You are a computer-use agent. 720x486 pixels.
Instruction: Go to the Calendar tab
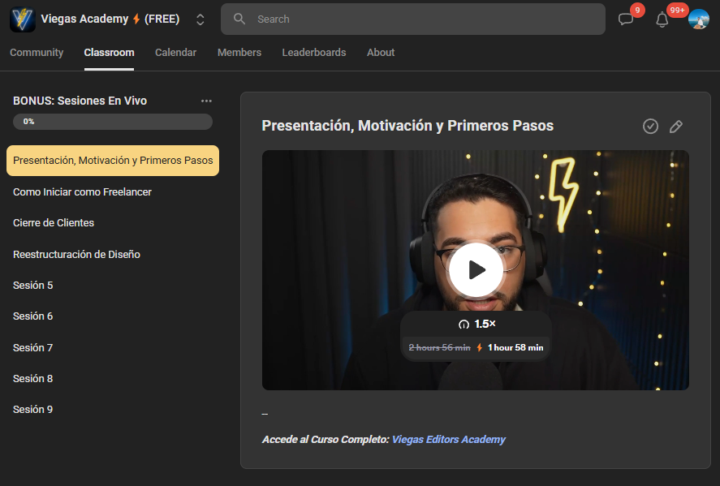click(x=175, y=52)
